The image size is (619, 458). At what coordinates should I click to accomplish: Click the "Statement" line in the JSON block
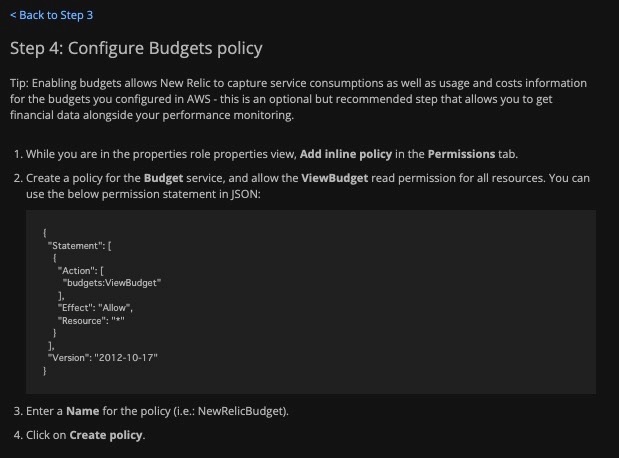pyautogui.click(x=79, y=246)
